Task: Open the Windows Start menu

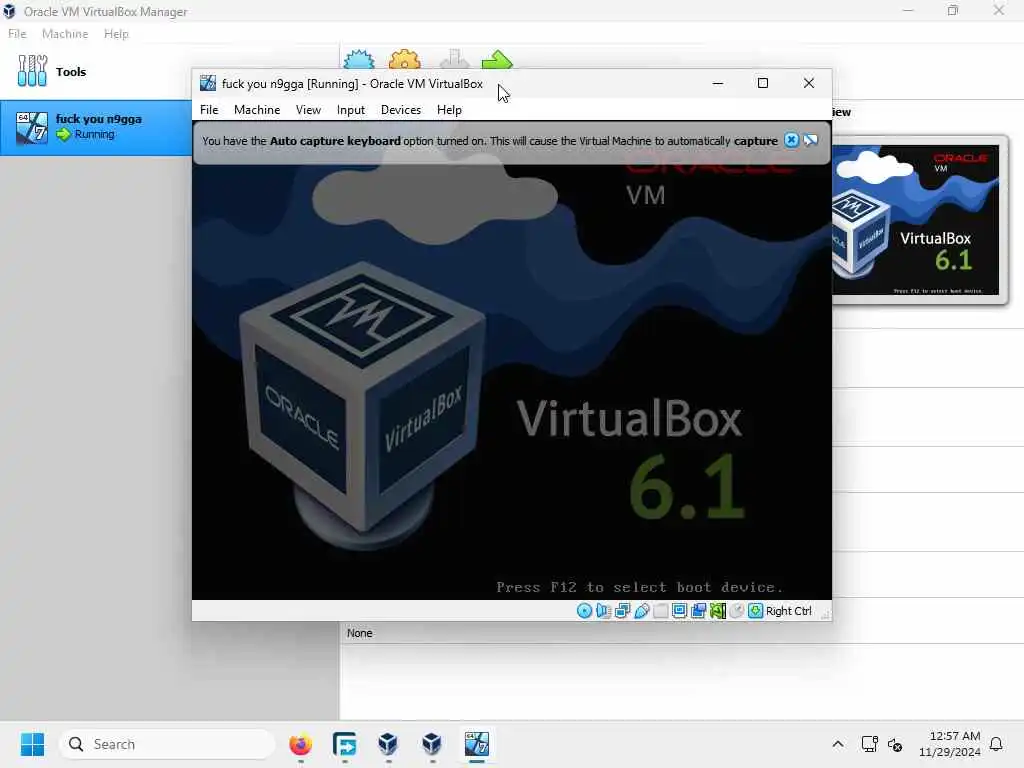Action: click(x=32, y=744)
